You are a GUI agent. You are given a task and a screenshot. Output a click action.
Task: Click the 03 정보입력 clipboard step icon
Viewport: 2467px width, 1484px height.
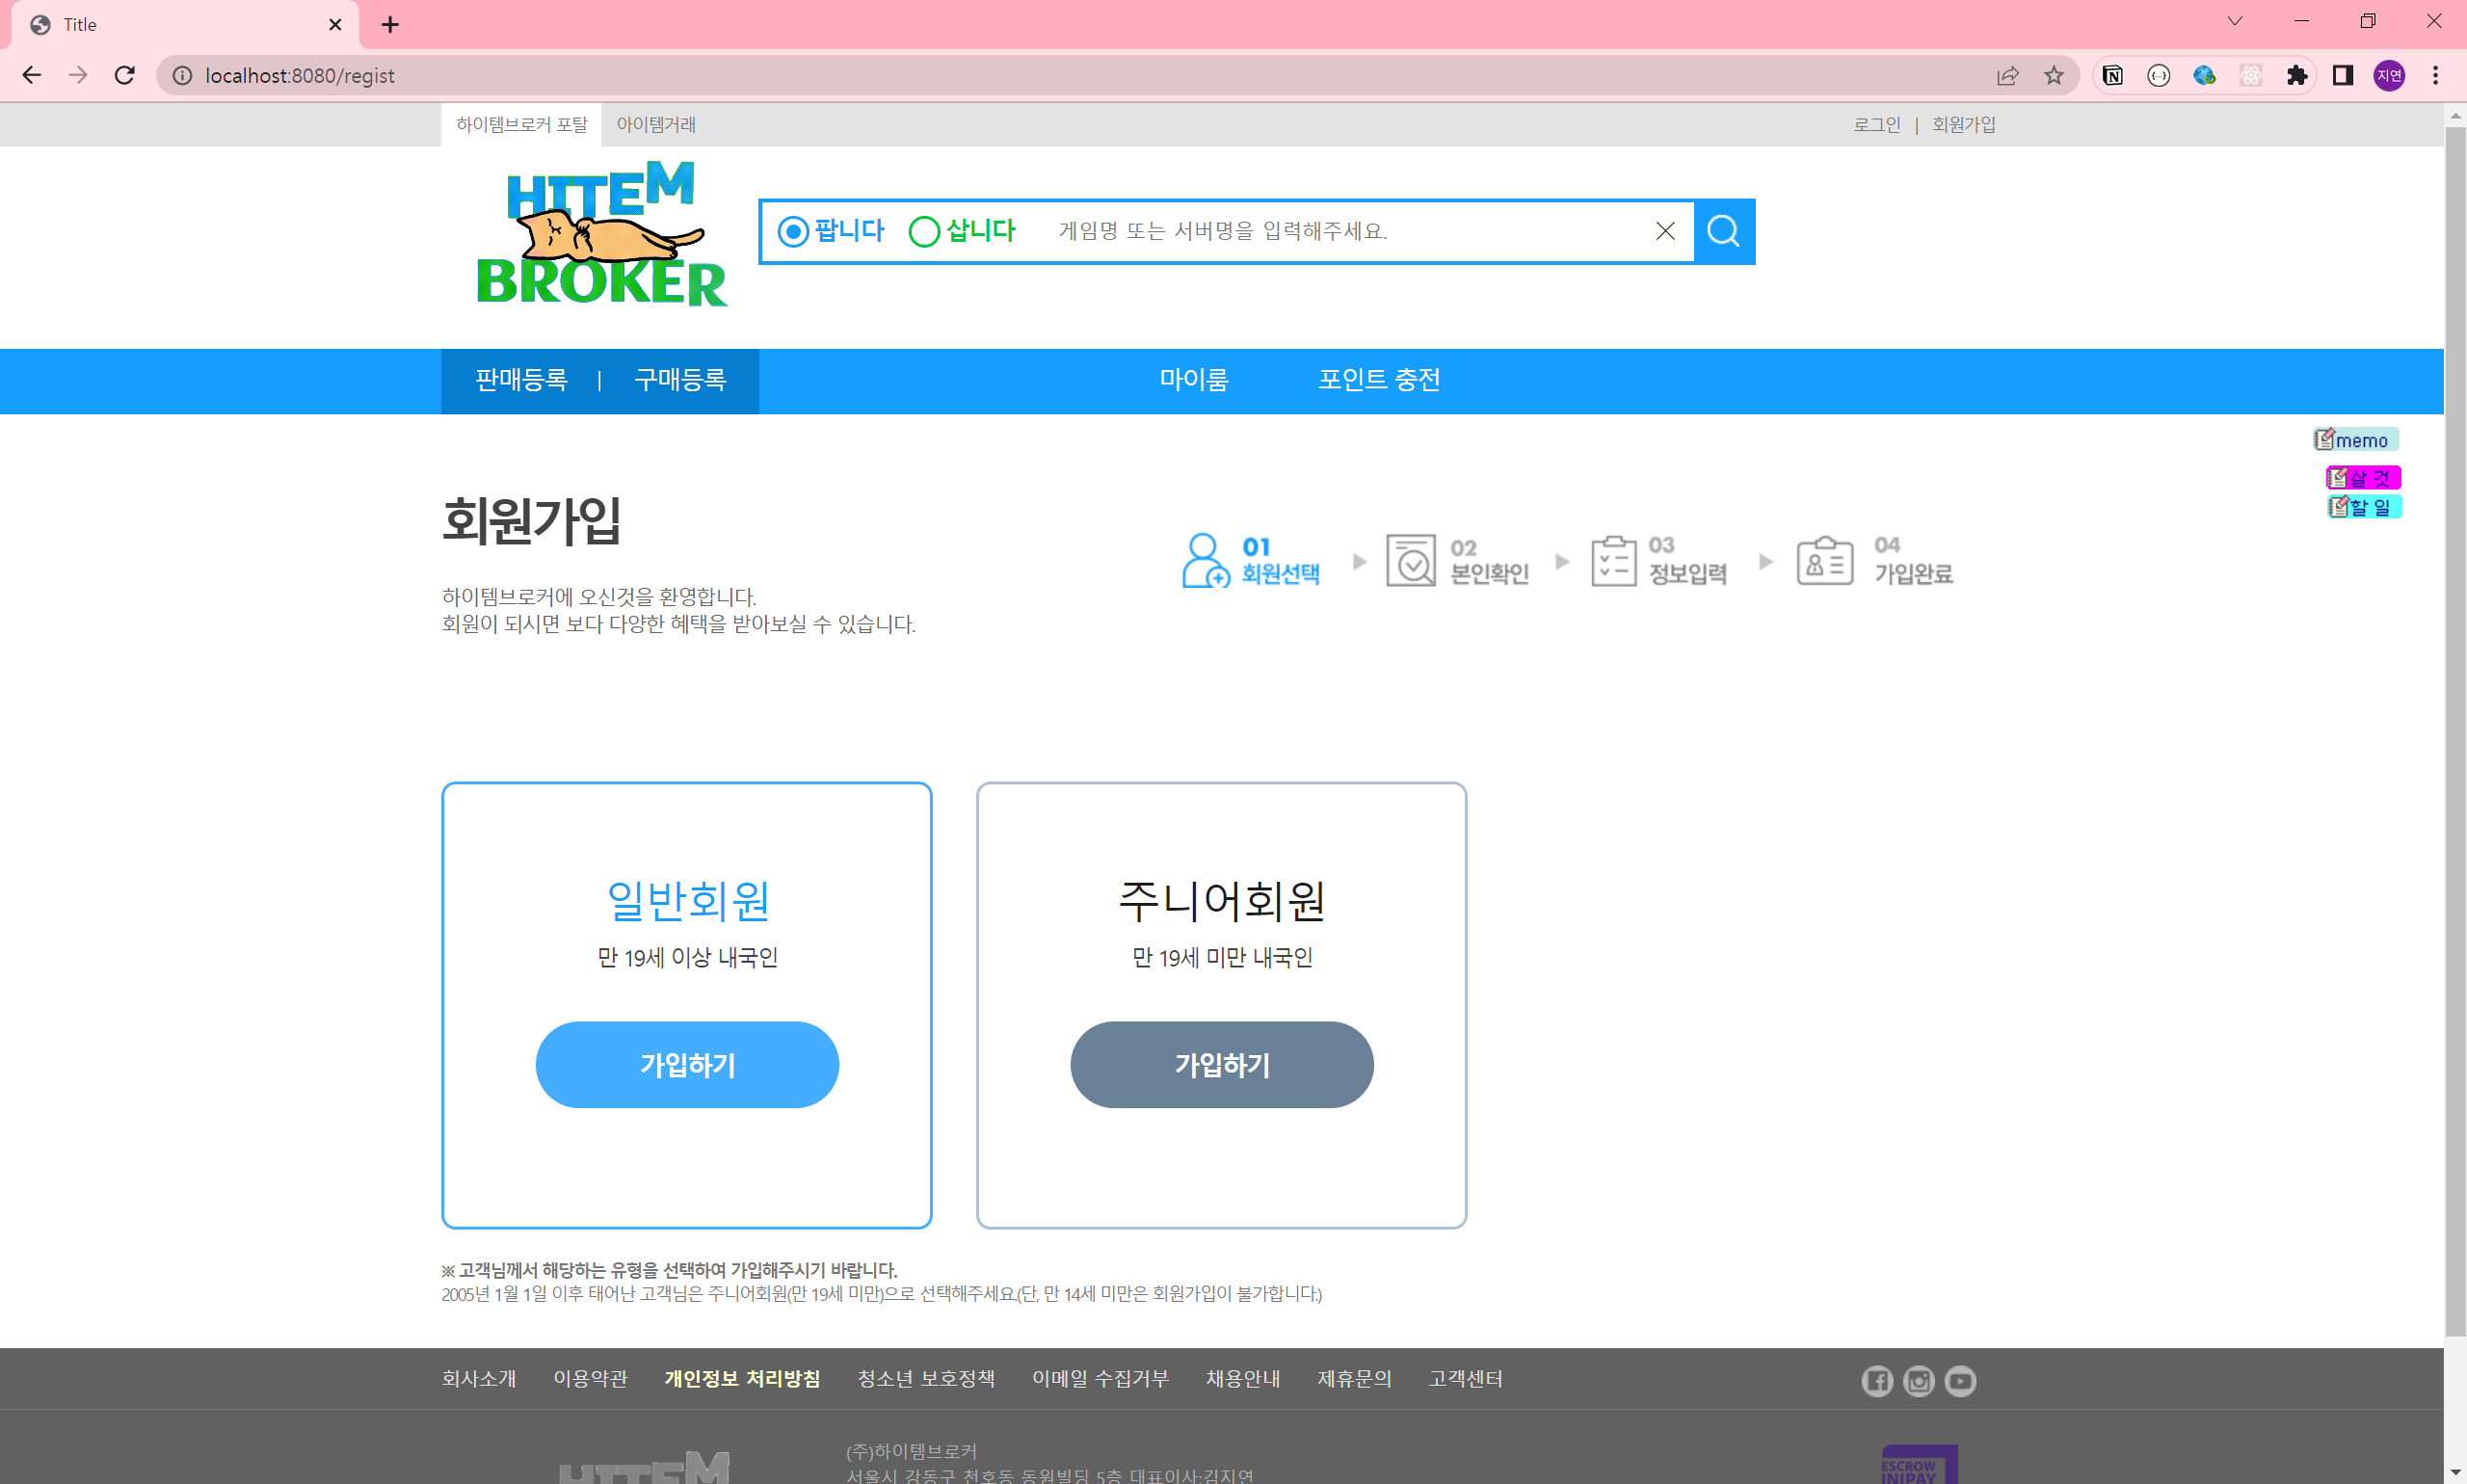tap(1613, 560)
